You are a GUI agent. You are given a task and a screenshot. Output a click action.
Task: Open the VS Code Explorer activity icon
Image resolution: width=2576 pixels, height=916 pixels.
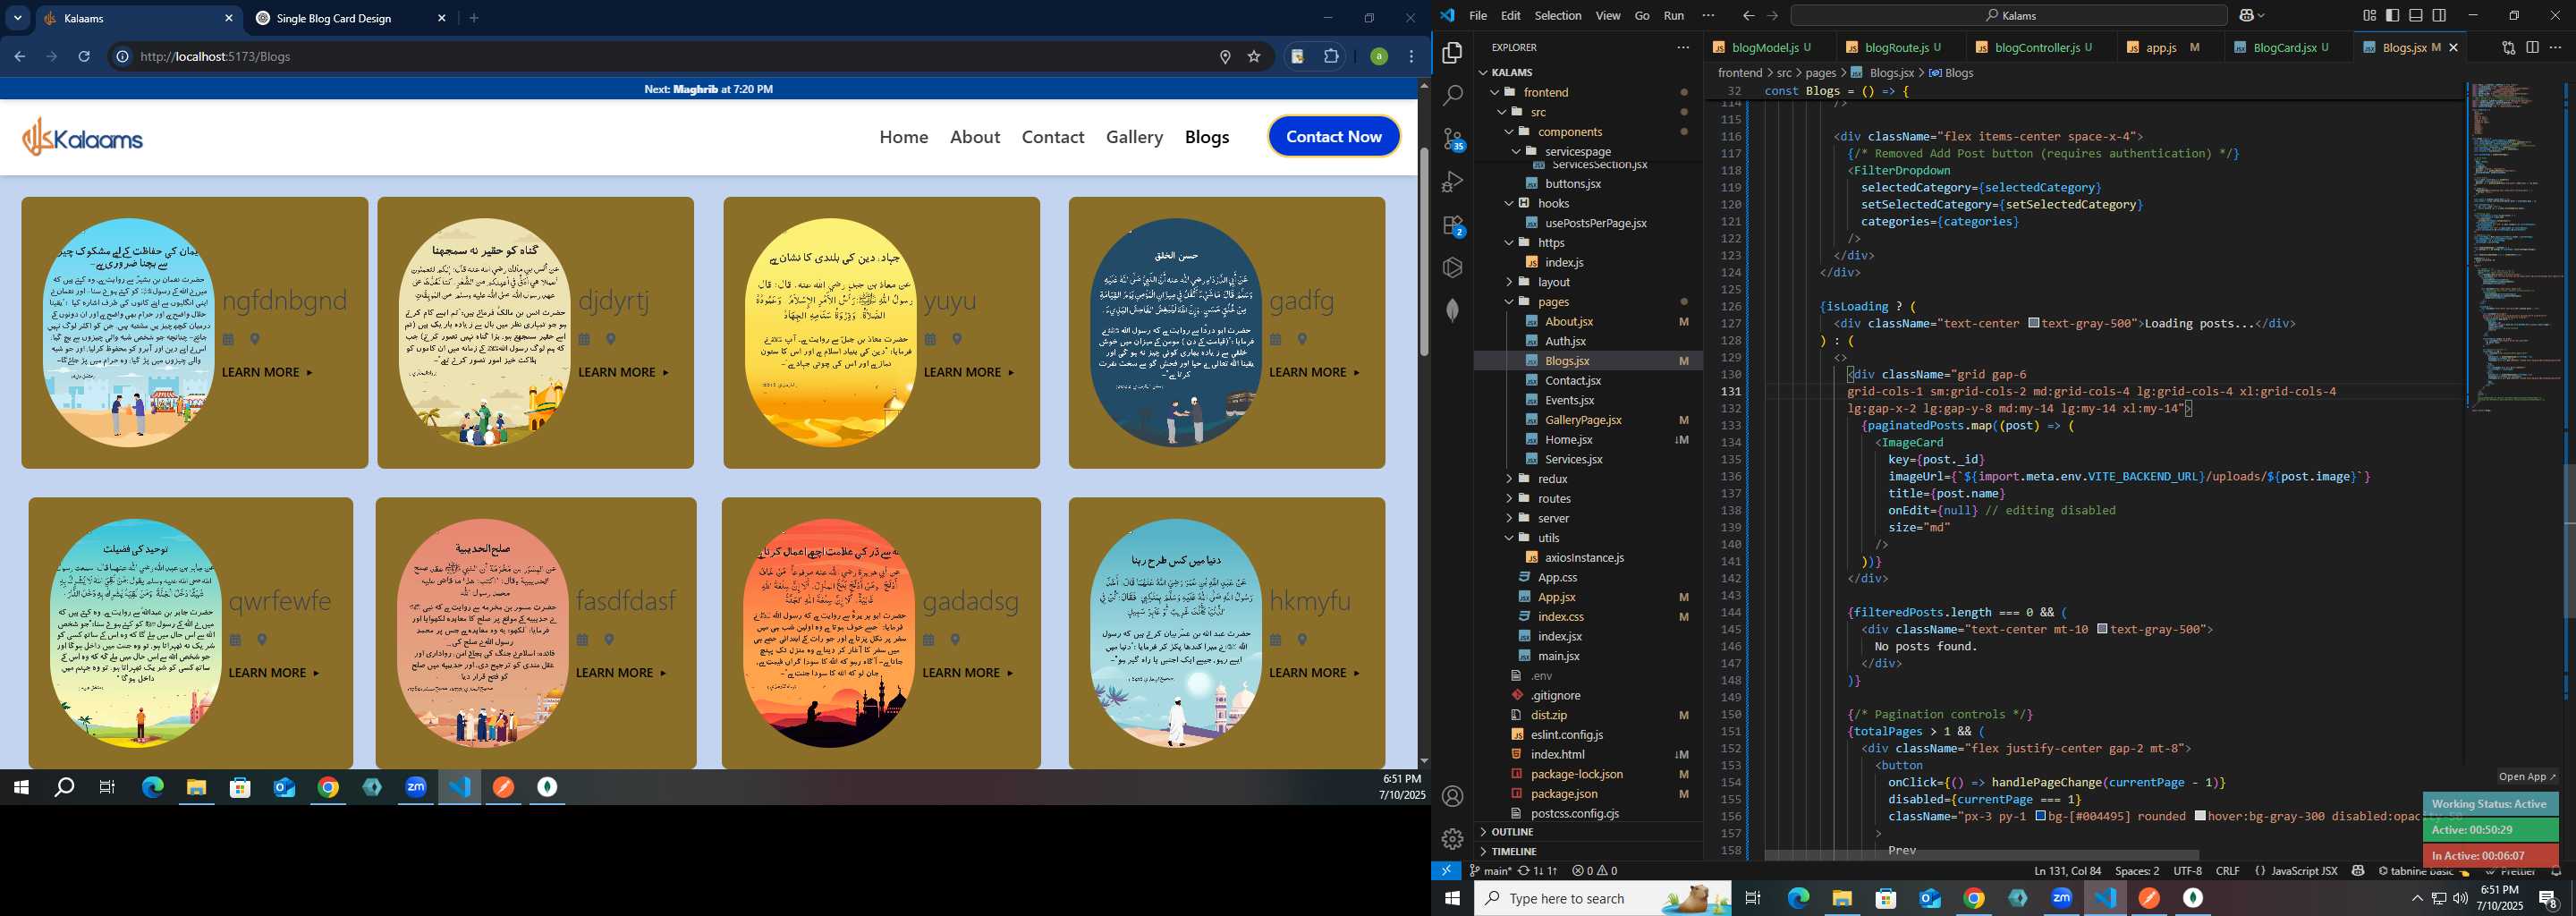click(x=1453, y=53)
